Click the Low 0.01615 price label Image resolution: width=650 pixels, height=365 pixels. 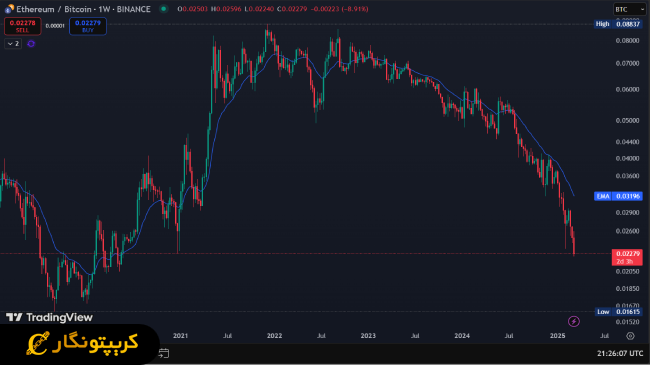pyautogui.click(x=618, y=311)
